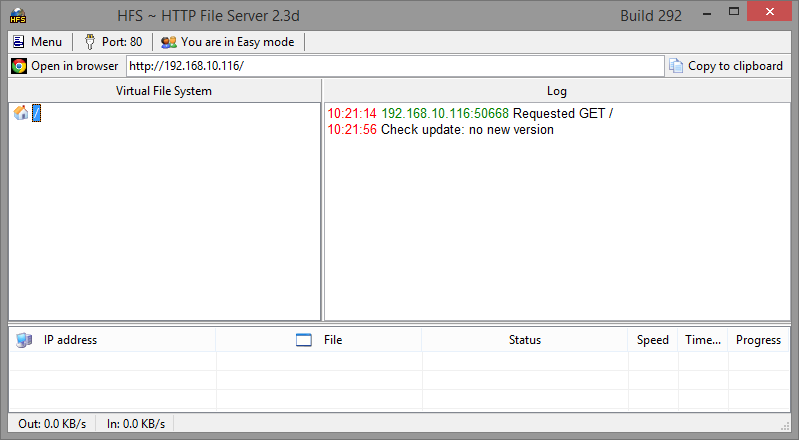Minimize the HFS window
The width and height of the screenshot is (799, 440).
707,14
